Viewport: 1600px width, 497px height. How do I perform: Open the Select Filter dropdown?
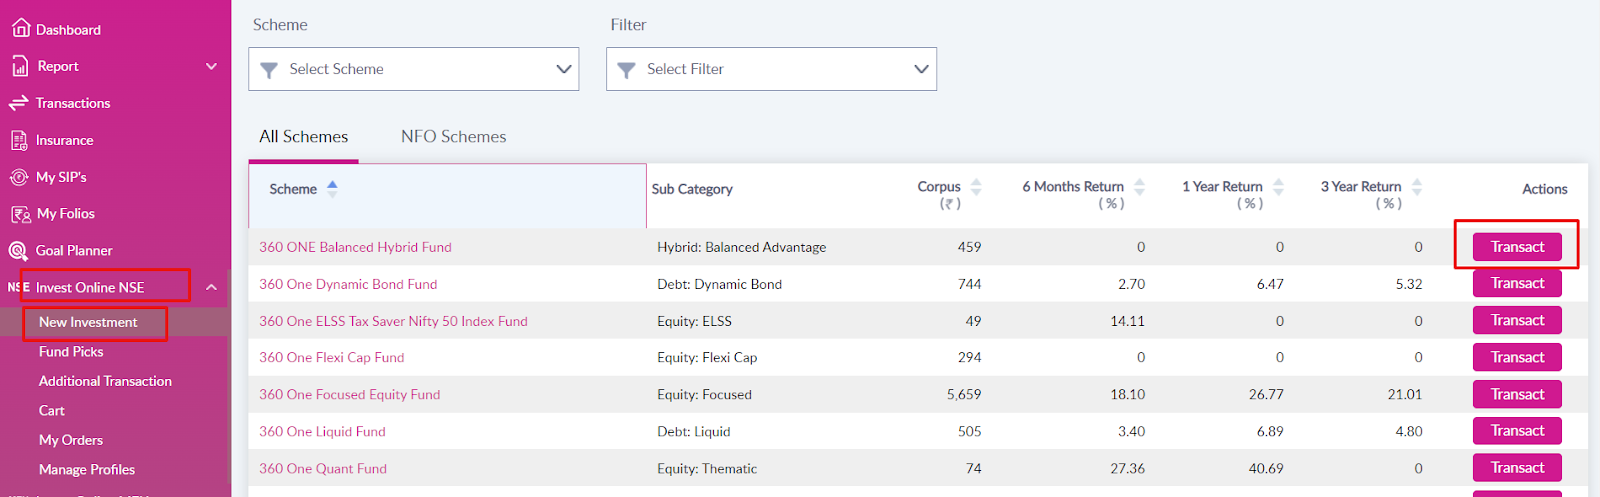click(771, 69)
